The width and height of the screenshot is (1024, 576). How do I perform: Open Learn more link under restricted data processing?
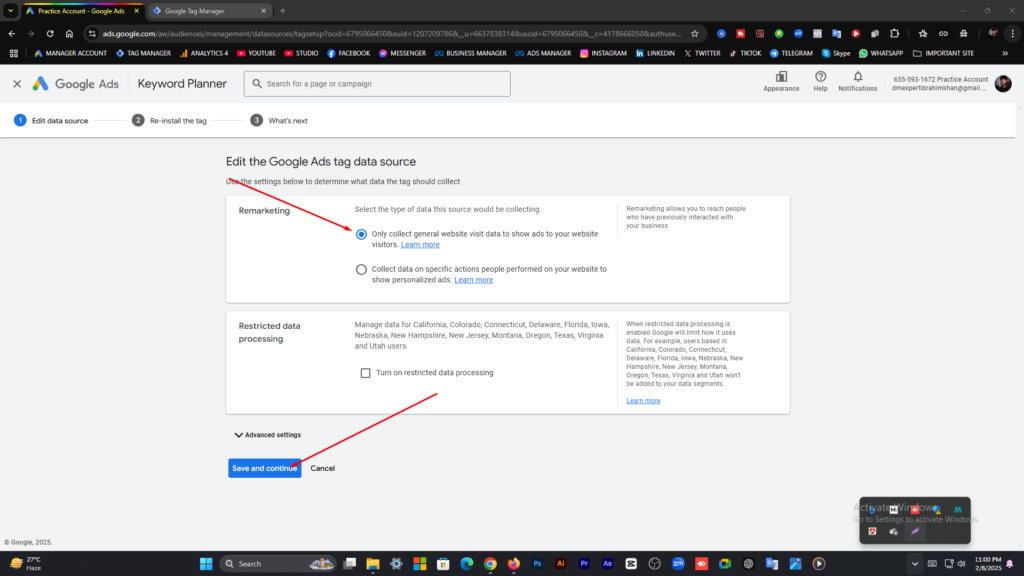coord(643,401)
